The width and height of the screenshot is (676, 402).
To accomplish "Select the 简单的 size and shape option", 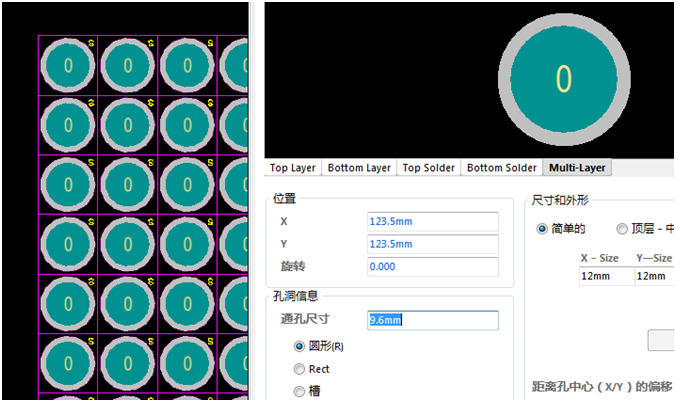I will (543, 229).
